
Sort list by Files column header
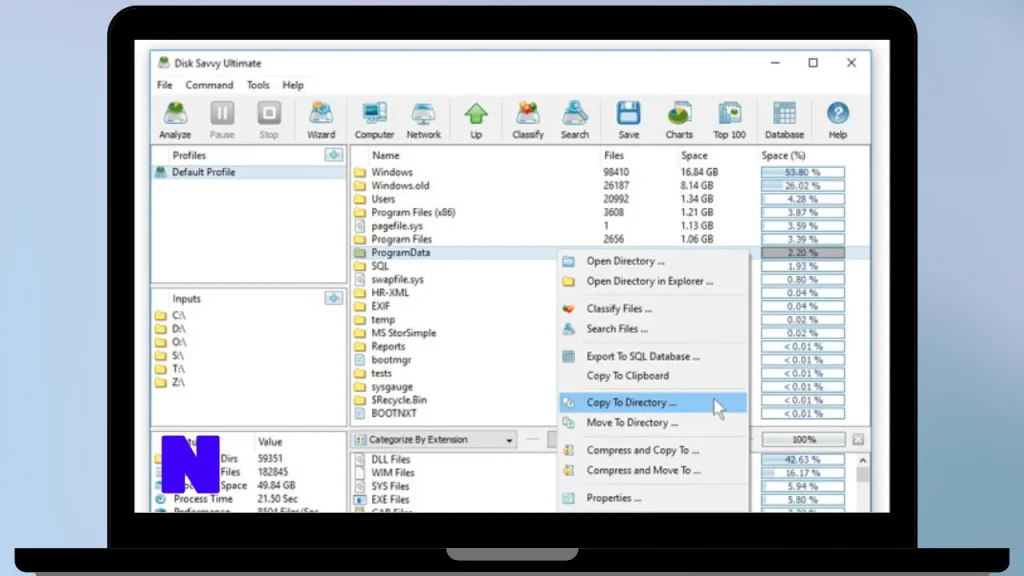[614, 155]
